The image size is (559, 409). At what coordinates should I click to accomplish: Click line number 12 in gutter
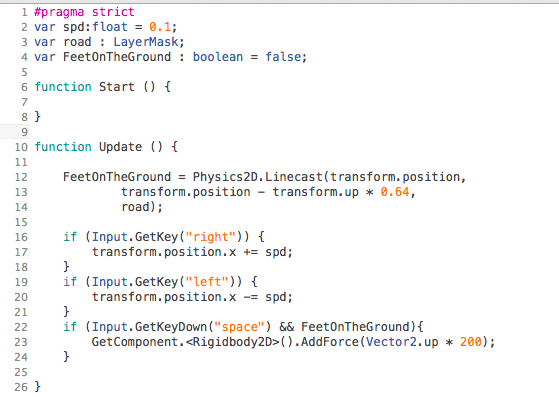21,177
